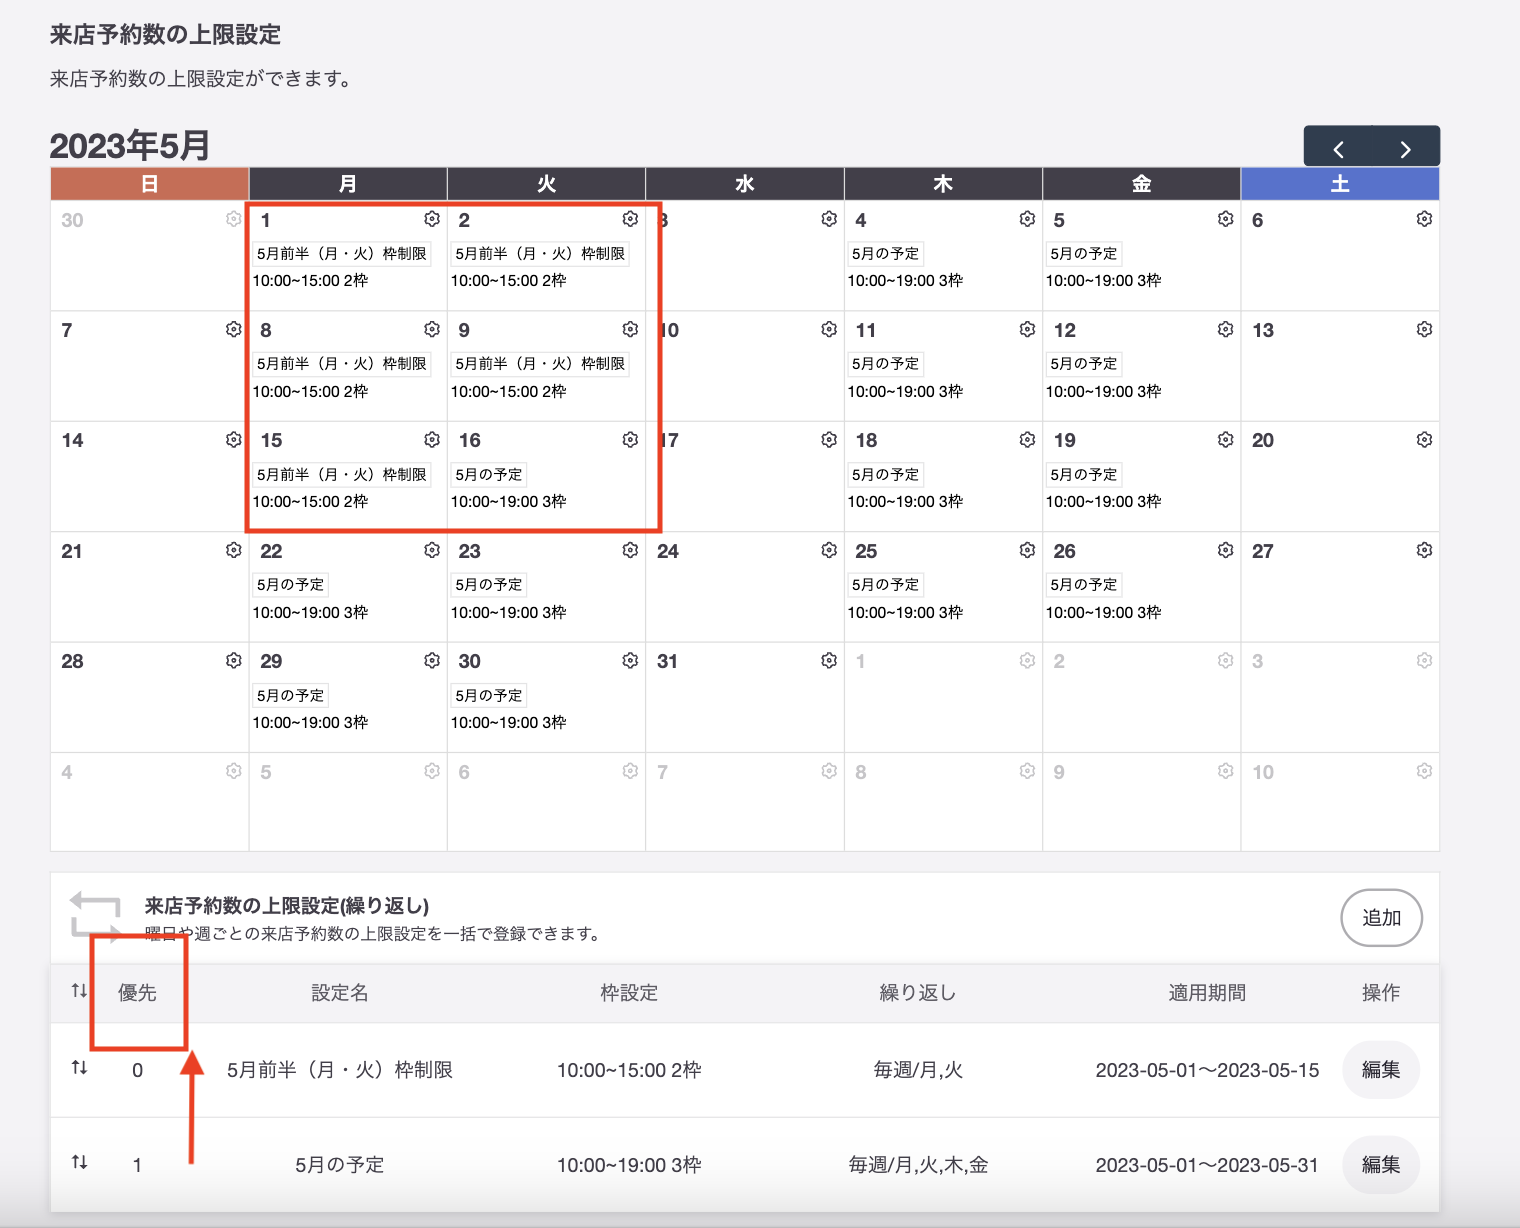Select the 5月前半 event on May 9
This screenshot has height=1228, width=1520.
point(540,364)
